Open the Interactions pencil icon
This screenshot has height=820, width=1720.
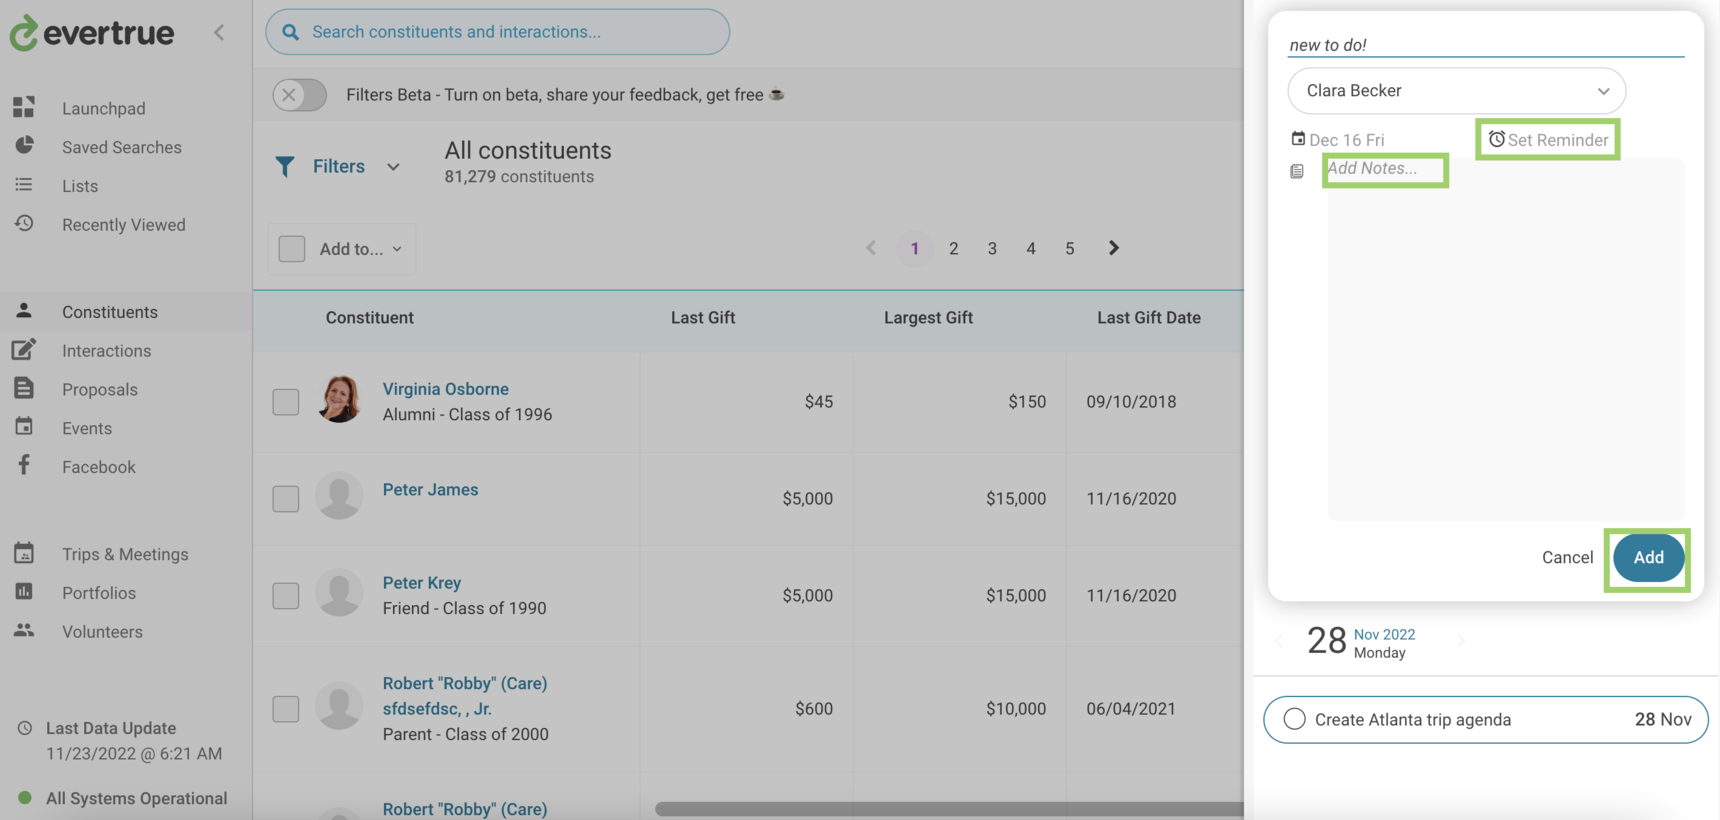coord(24,350)
